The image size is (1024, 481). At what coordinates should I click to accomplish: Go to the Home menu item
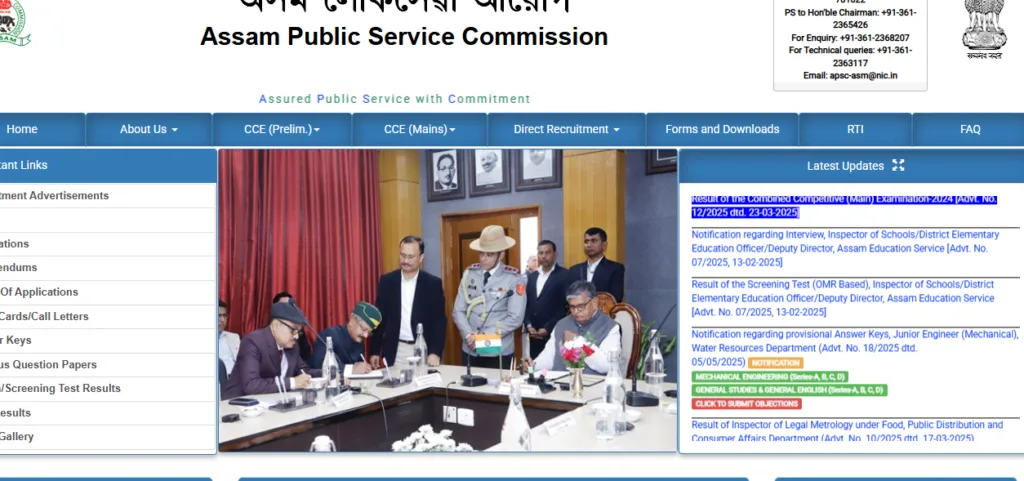pos(22,129)
